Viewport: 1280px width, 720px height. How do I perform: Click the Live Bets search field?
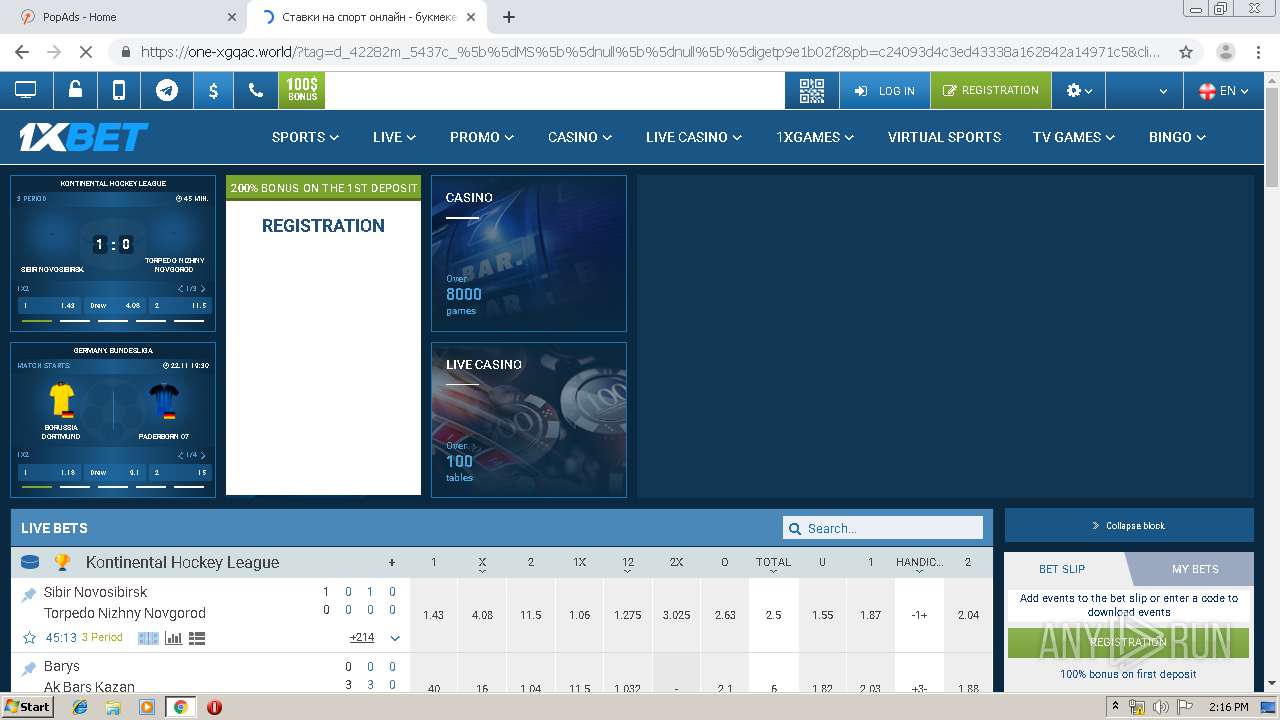883,528
